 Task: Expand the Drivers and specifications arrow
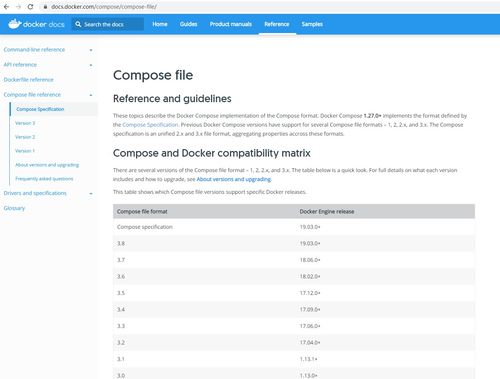coord(91,193)
